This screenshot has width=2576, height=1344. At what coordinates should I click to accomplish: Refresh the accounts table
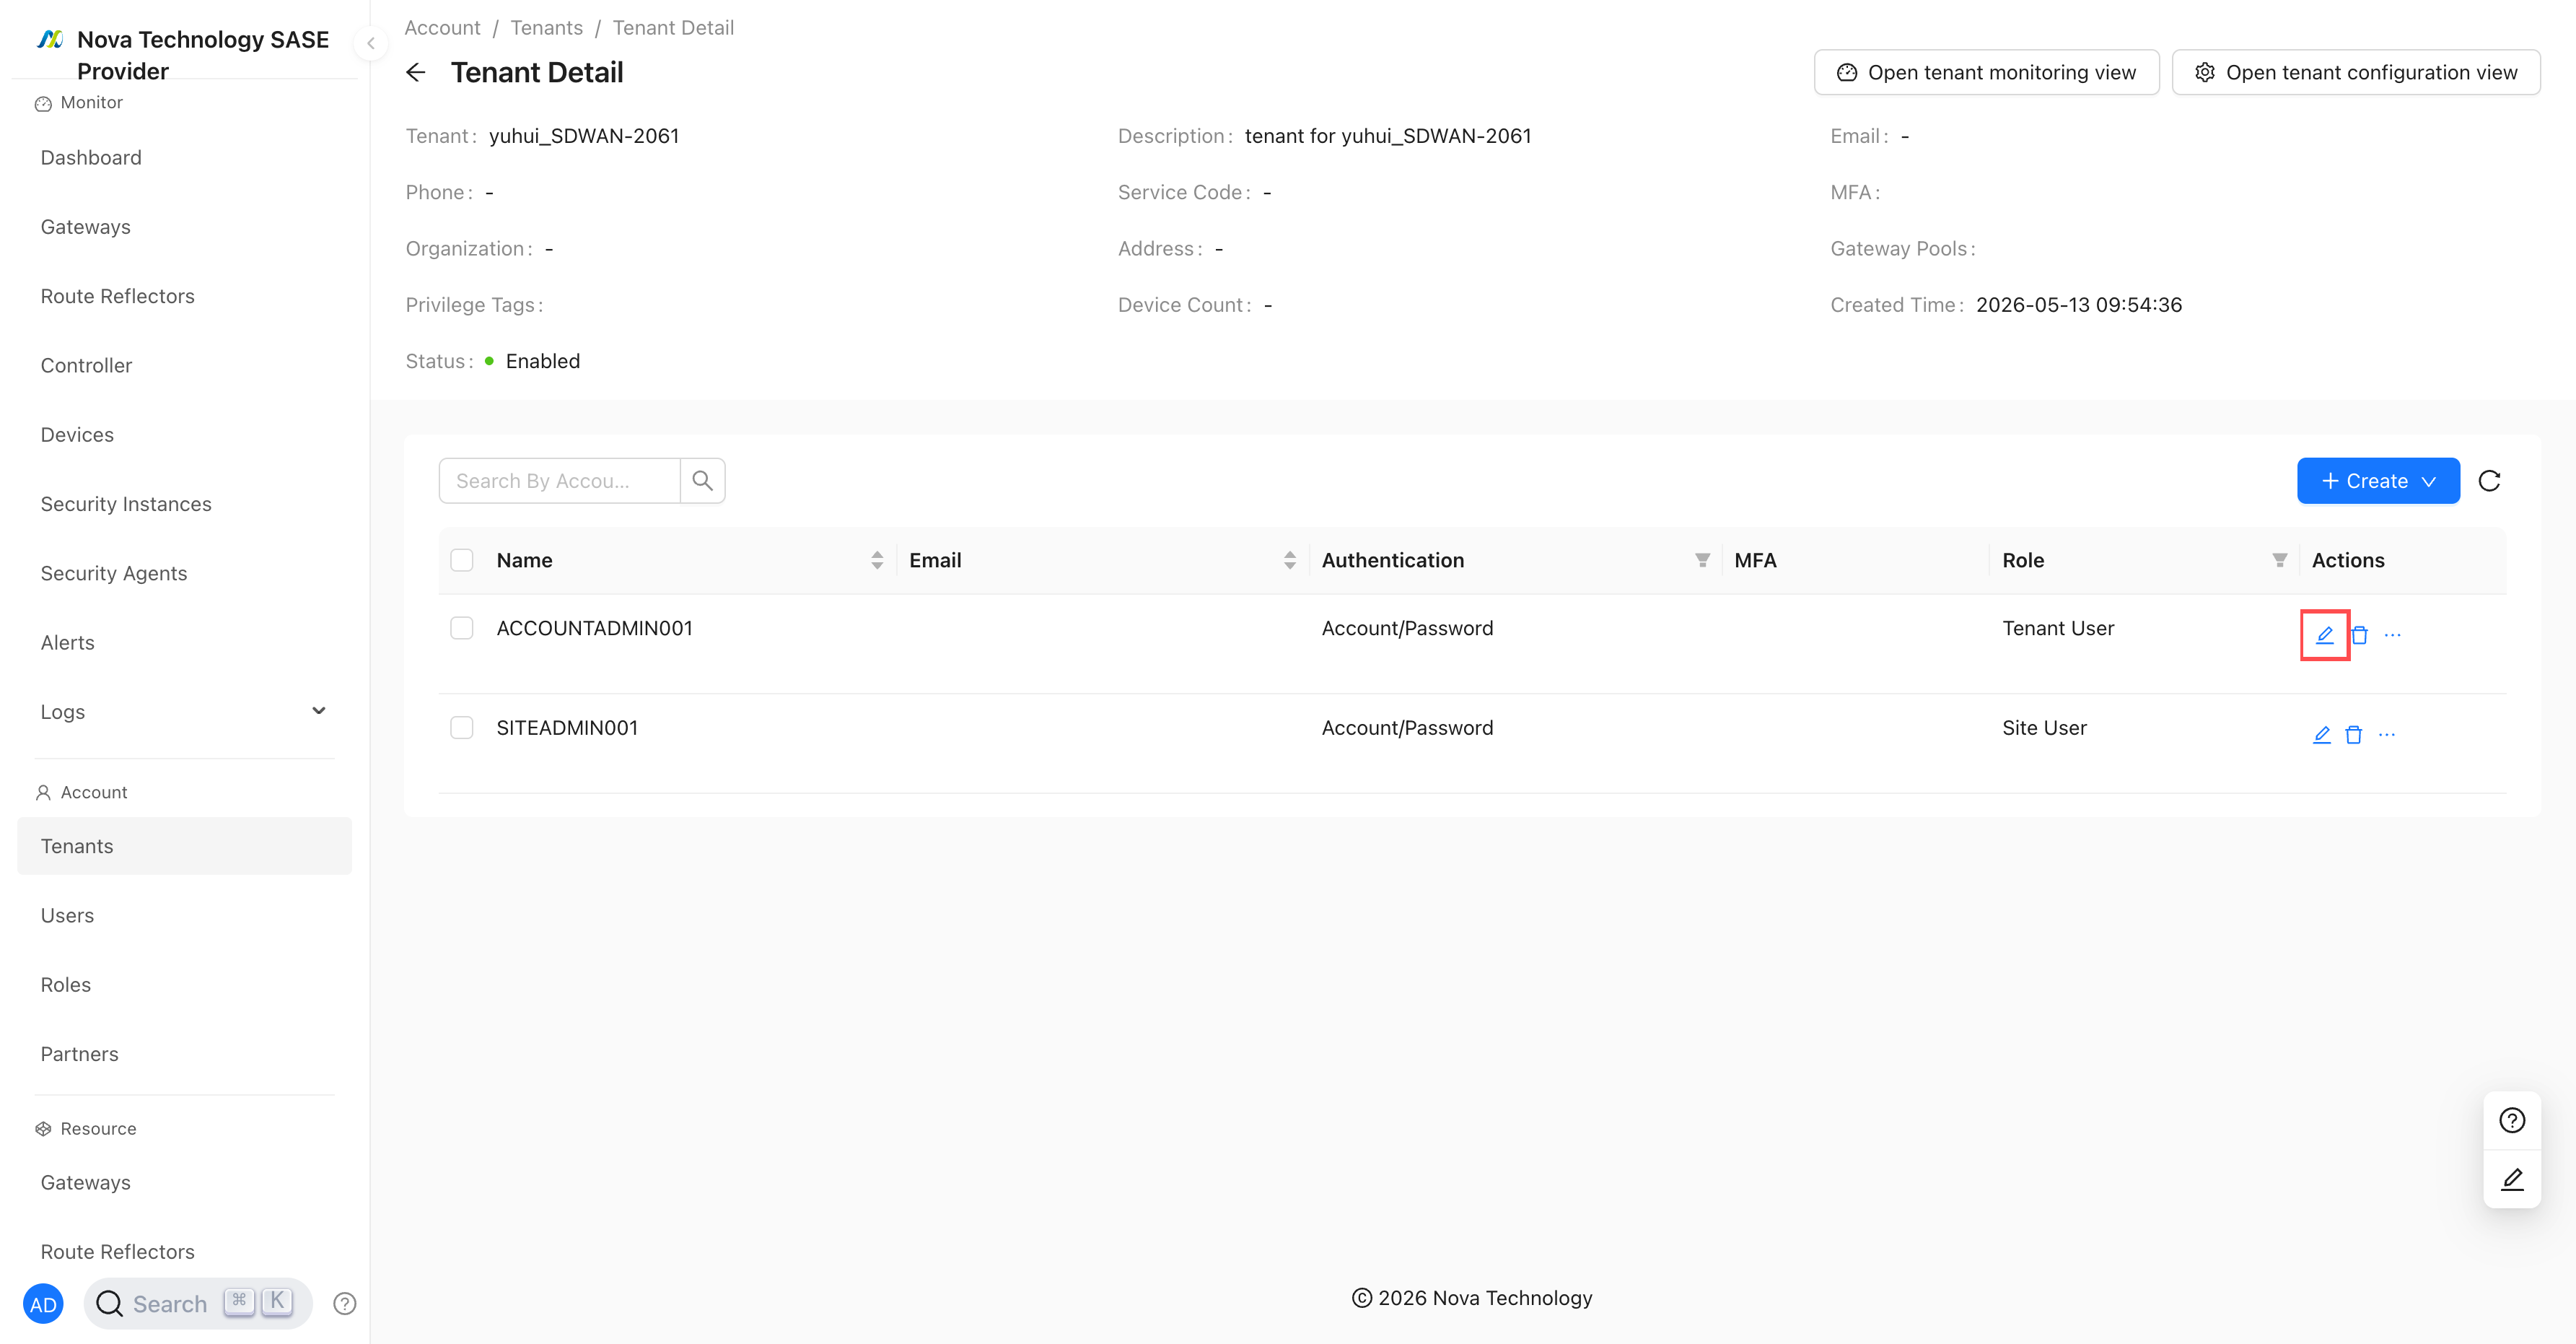point(2489,481)
